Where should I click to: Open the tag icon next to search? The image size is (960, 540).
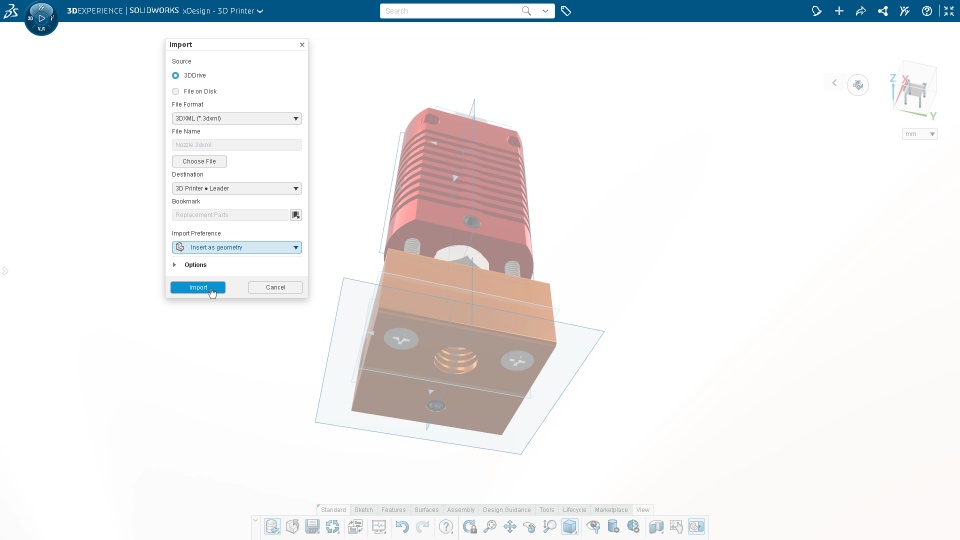tap(566, 11)
